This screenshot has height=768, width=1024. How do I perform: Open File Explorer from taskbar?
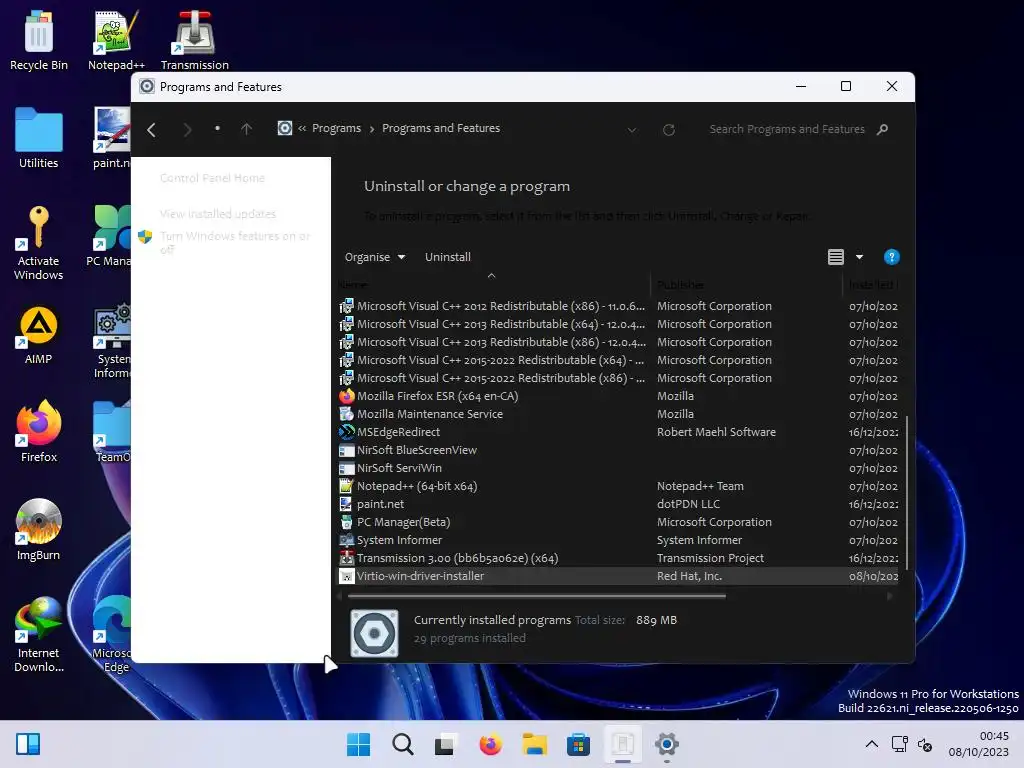[x=534, y=744]
